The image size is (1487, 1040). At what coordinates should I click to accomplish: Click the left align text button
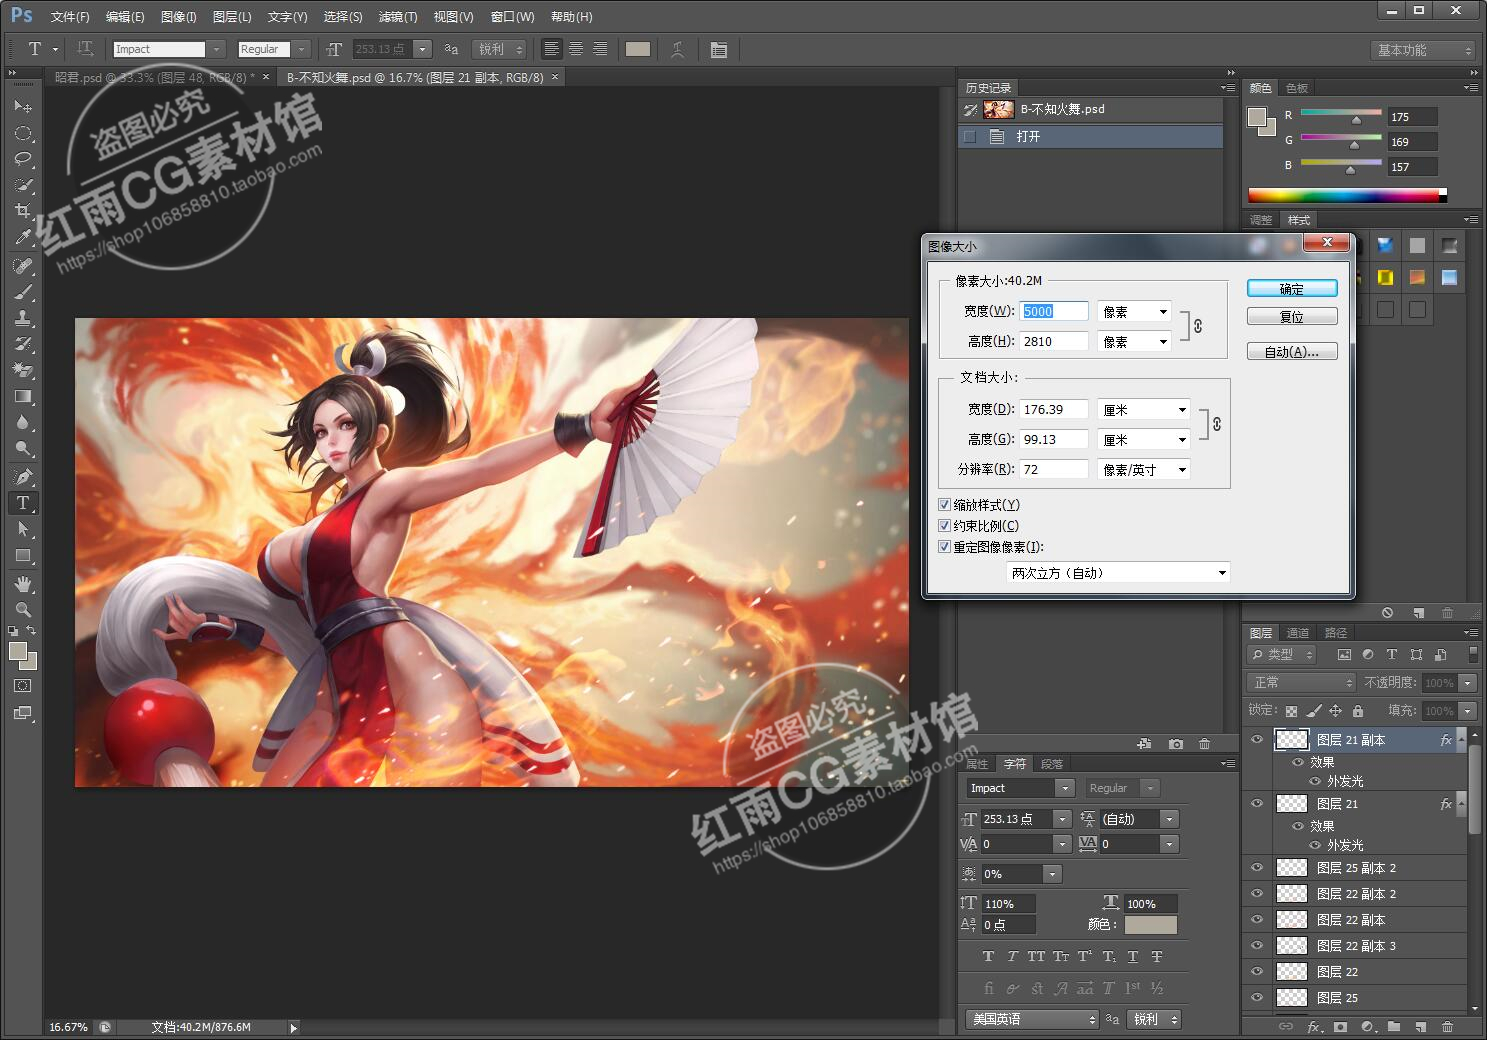pos(551,49)
